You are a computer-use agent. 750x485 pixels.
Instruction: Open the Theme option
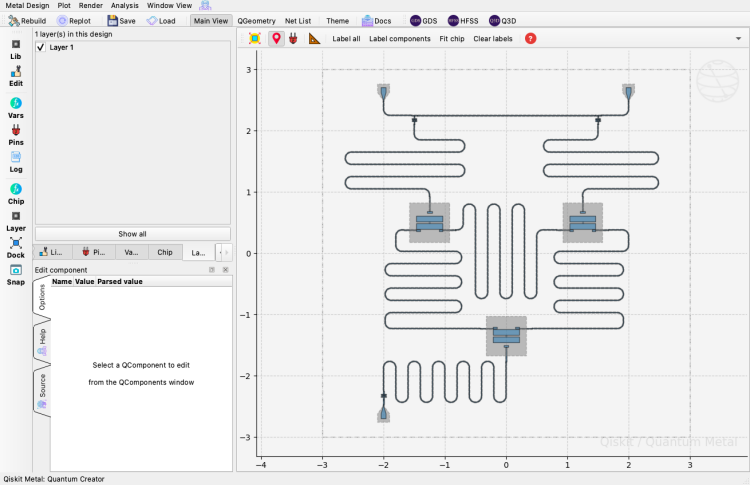click(337, 21)
